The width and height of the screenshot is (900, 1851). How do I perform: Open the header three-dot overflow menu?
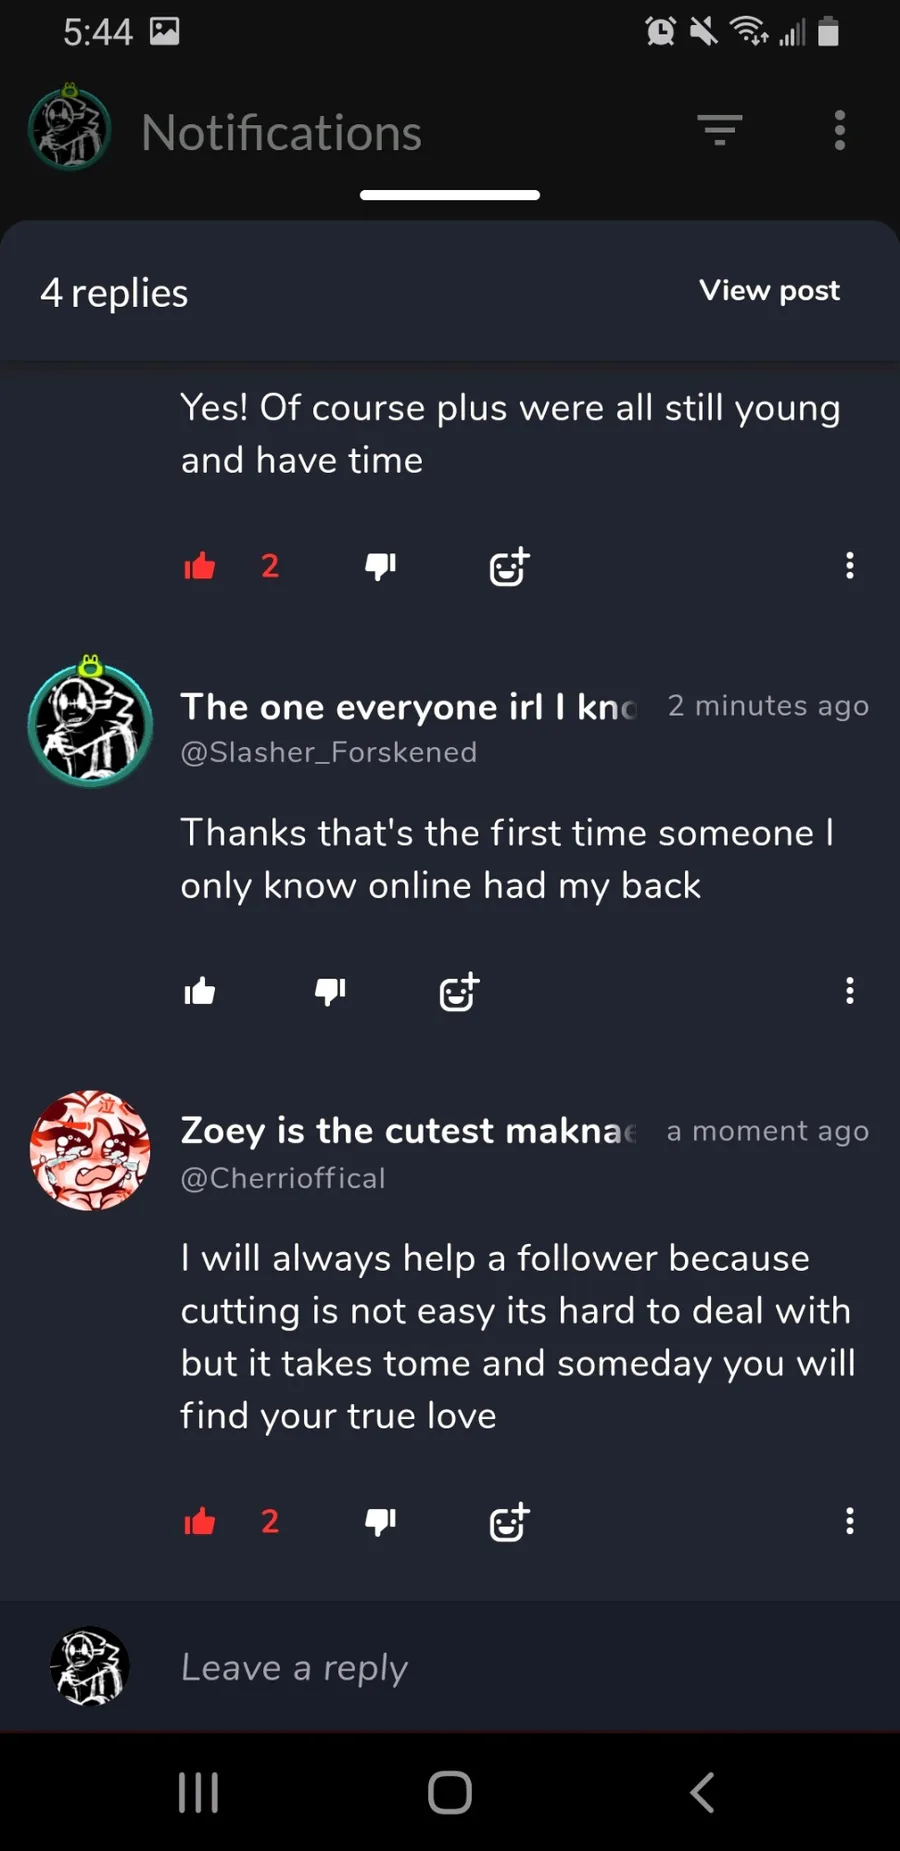click(x=840, y=130)
